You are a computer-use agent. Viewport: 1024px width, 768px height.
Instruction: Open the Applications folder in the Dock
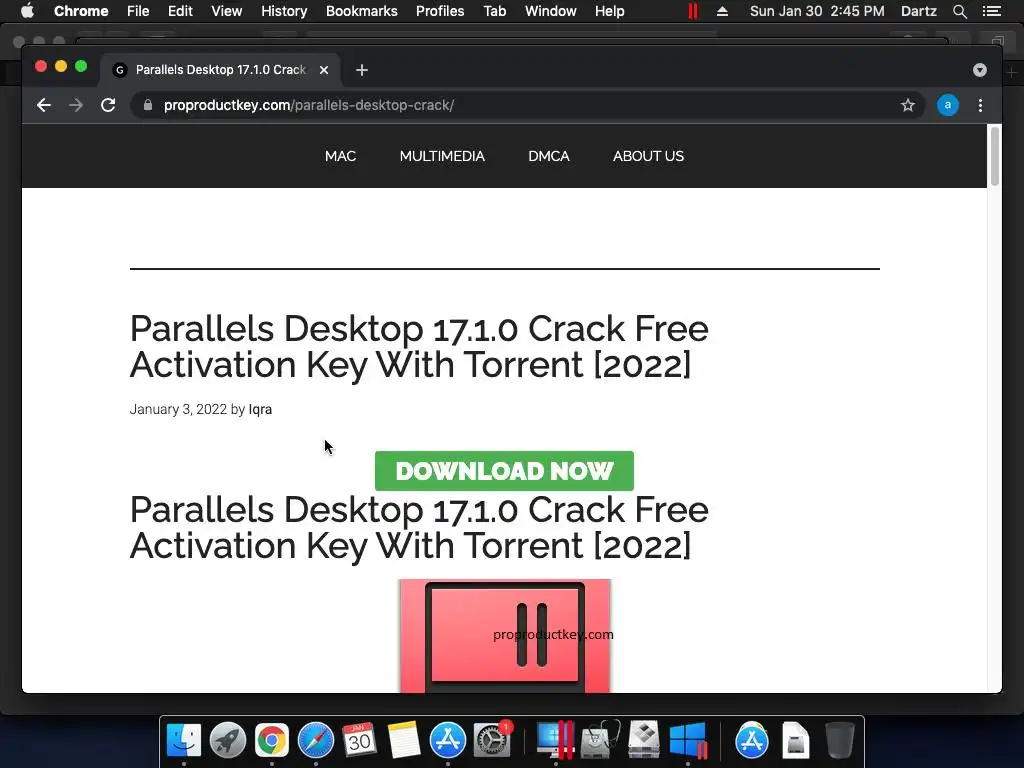click(752, 741)
